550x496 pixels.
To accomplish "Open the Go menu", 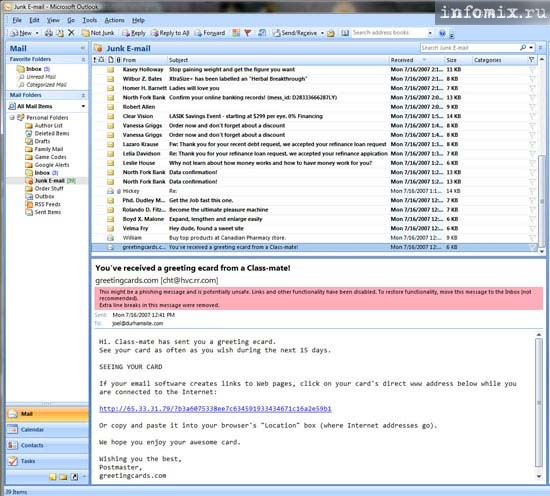I will click(71, 20).
